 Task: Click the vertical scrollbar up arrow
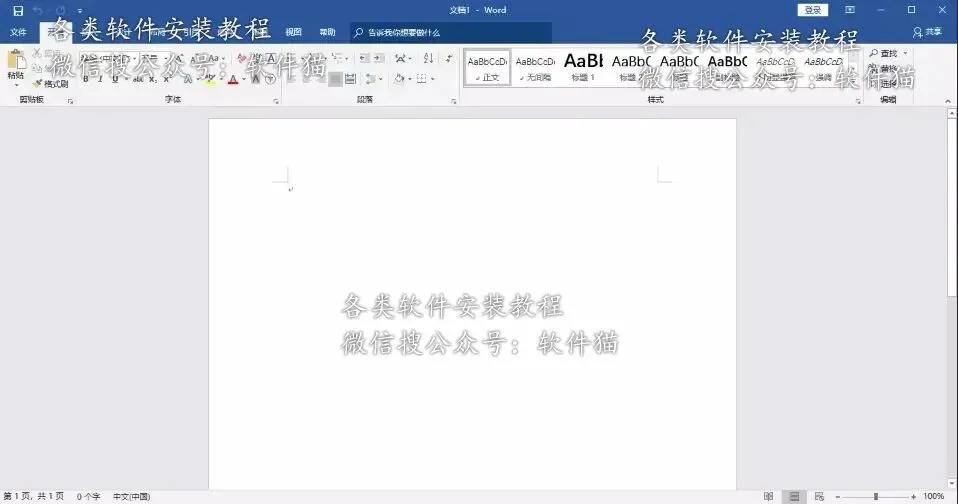[952, 113]
